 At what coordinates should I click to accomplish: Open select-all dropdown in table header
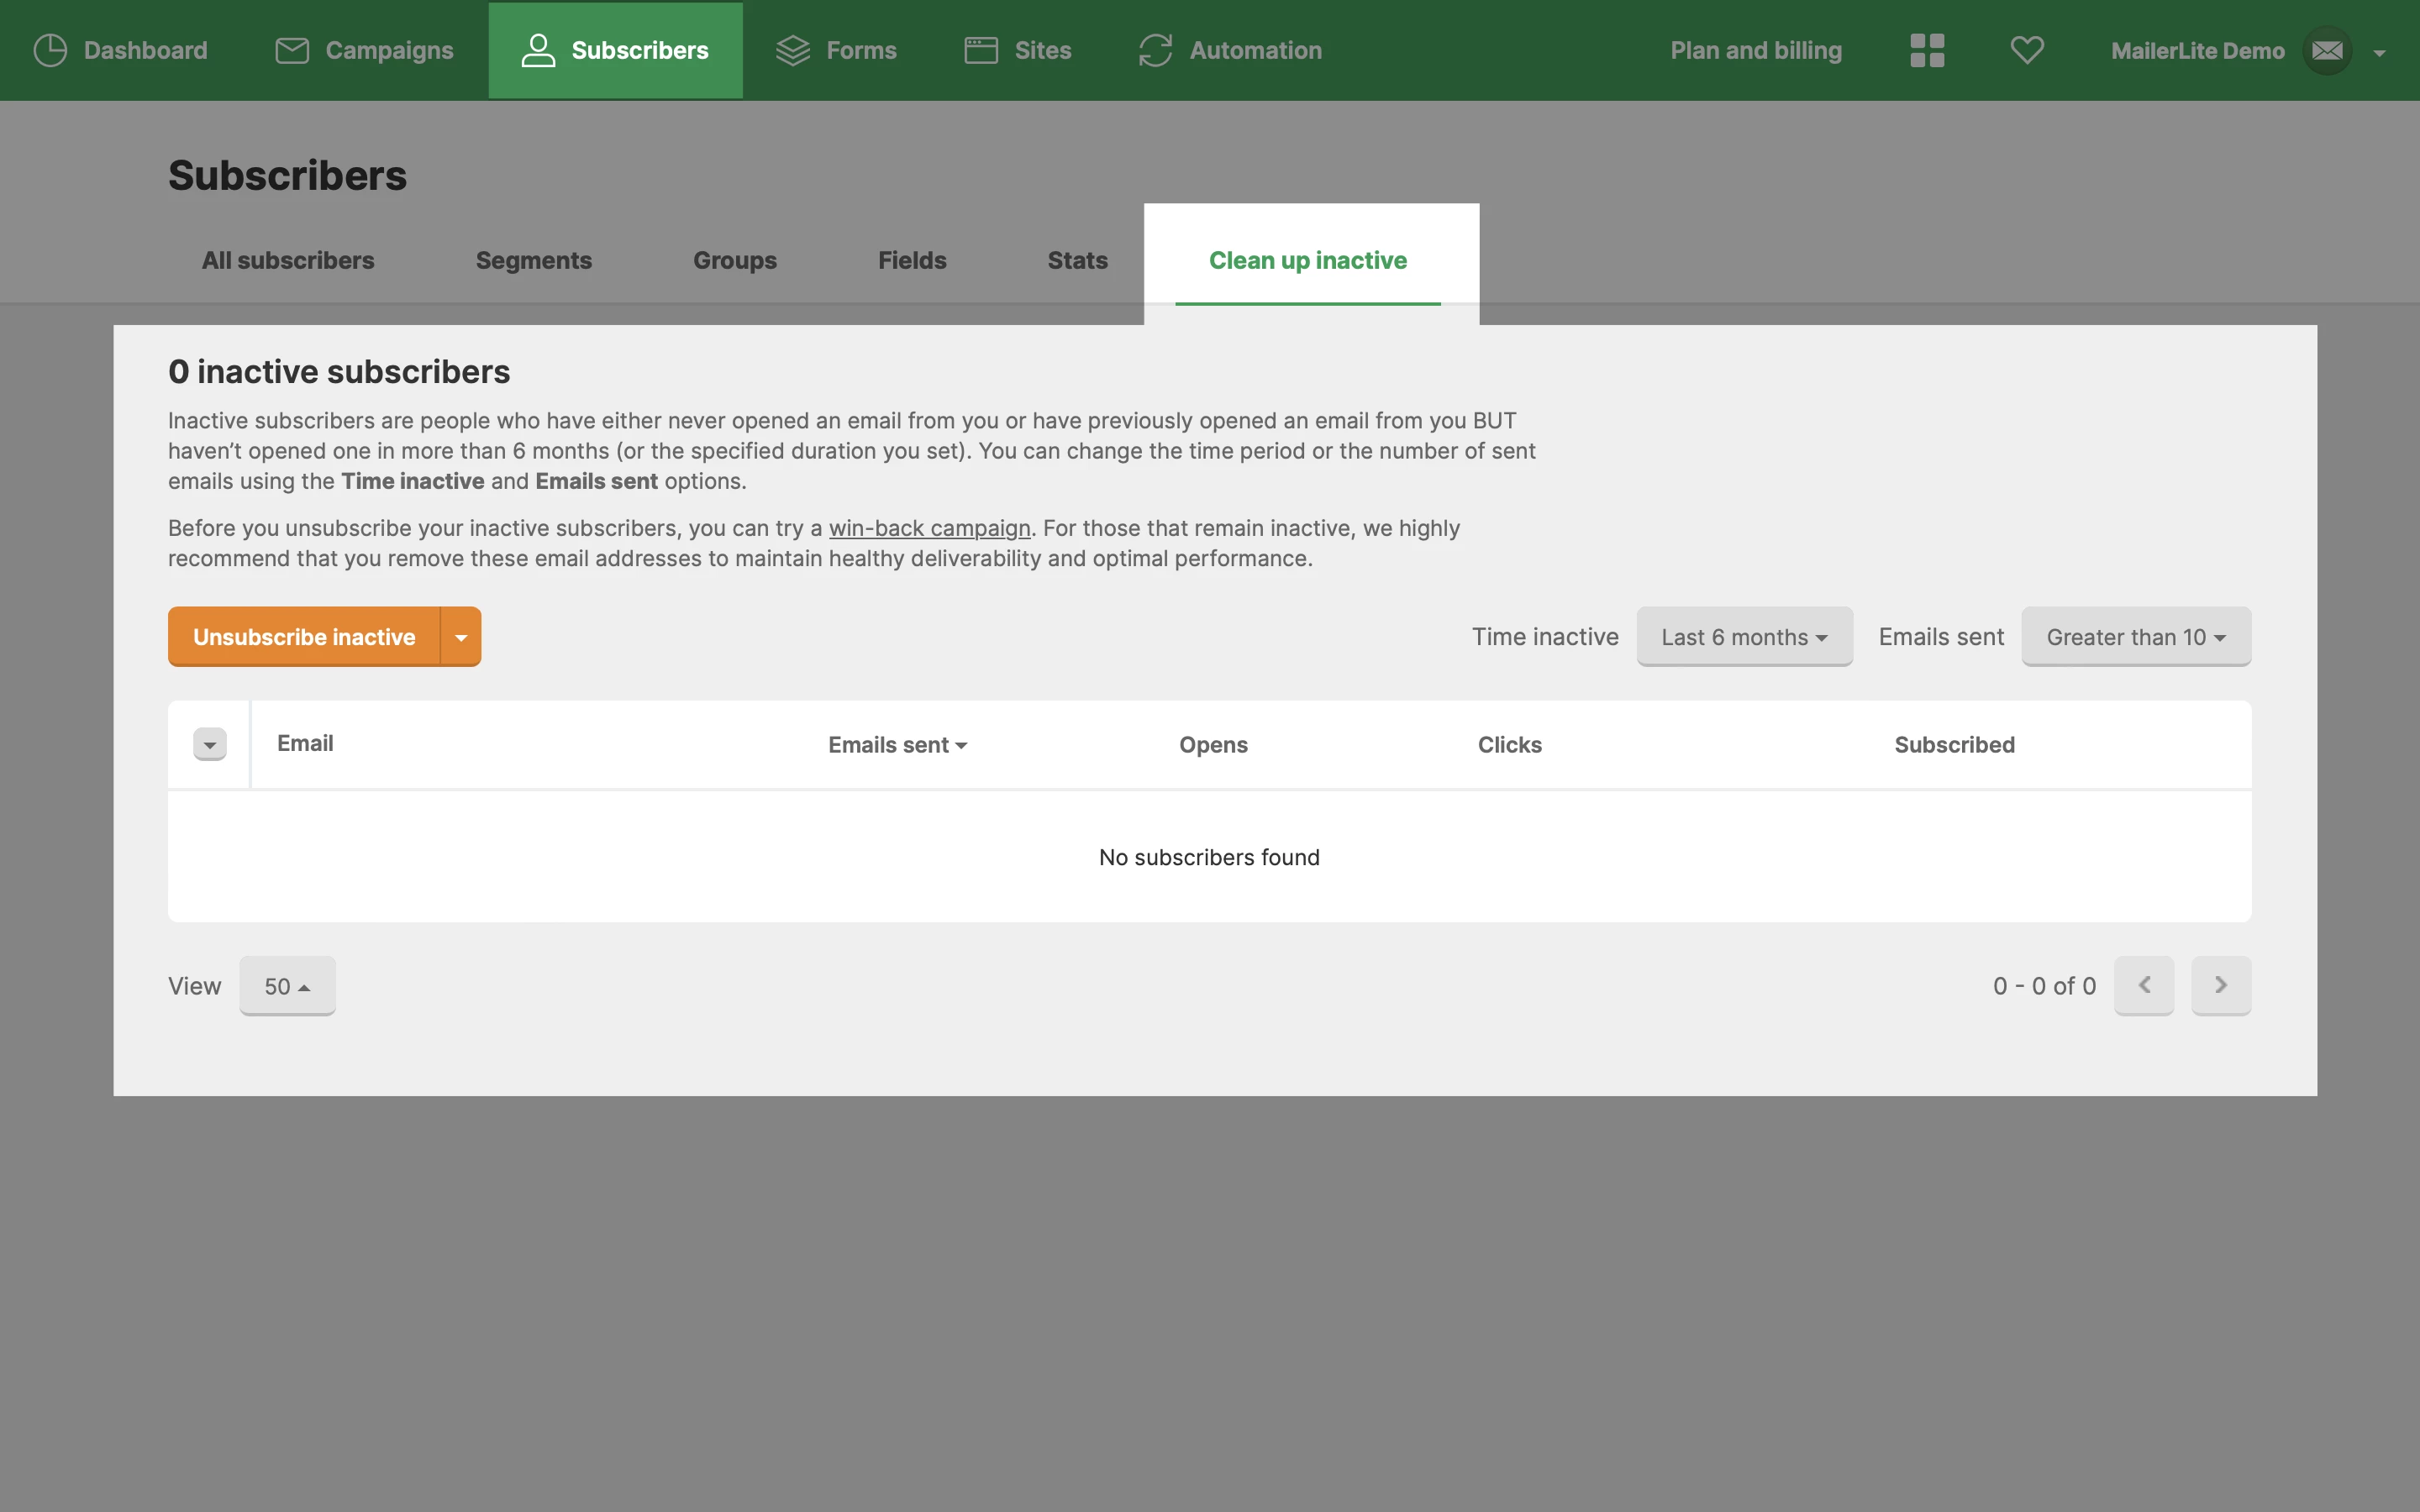[x=210, y=744]
